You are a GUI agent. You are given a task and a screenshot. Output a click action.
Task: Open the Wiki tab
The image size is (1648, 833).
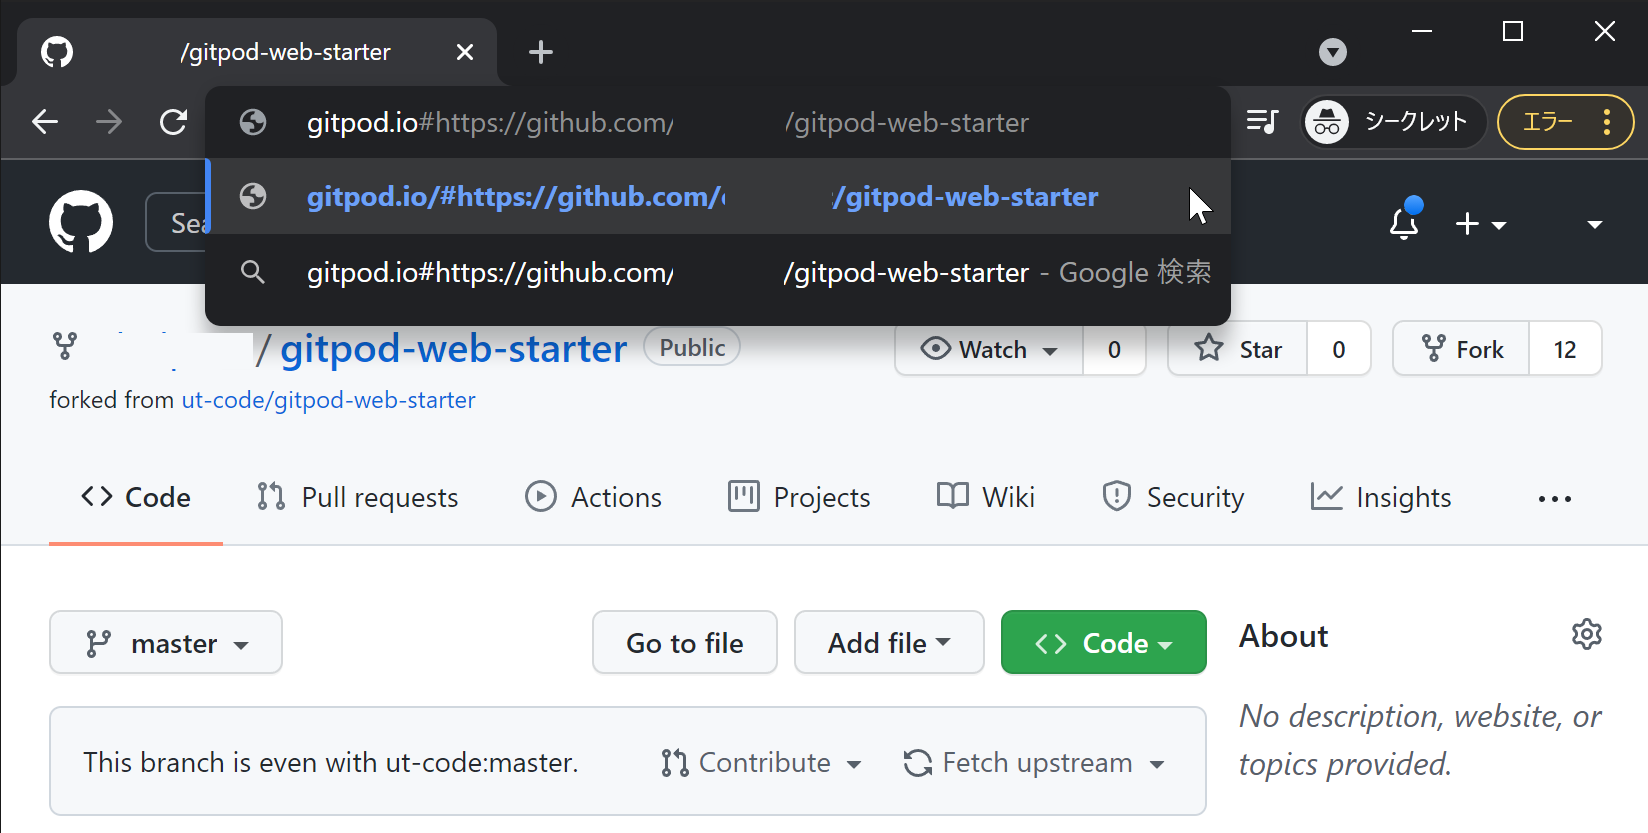(x=985, y=497)
